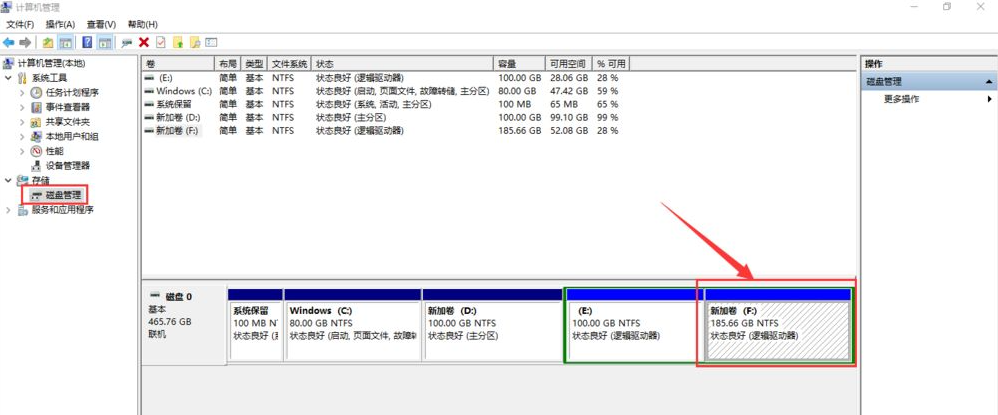This screenshot has height=415, width=998.
Task: Sort by the 文件系统 column header
Action: (290, 64)
